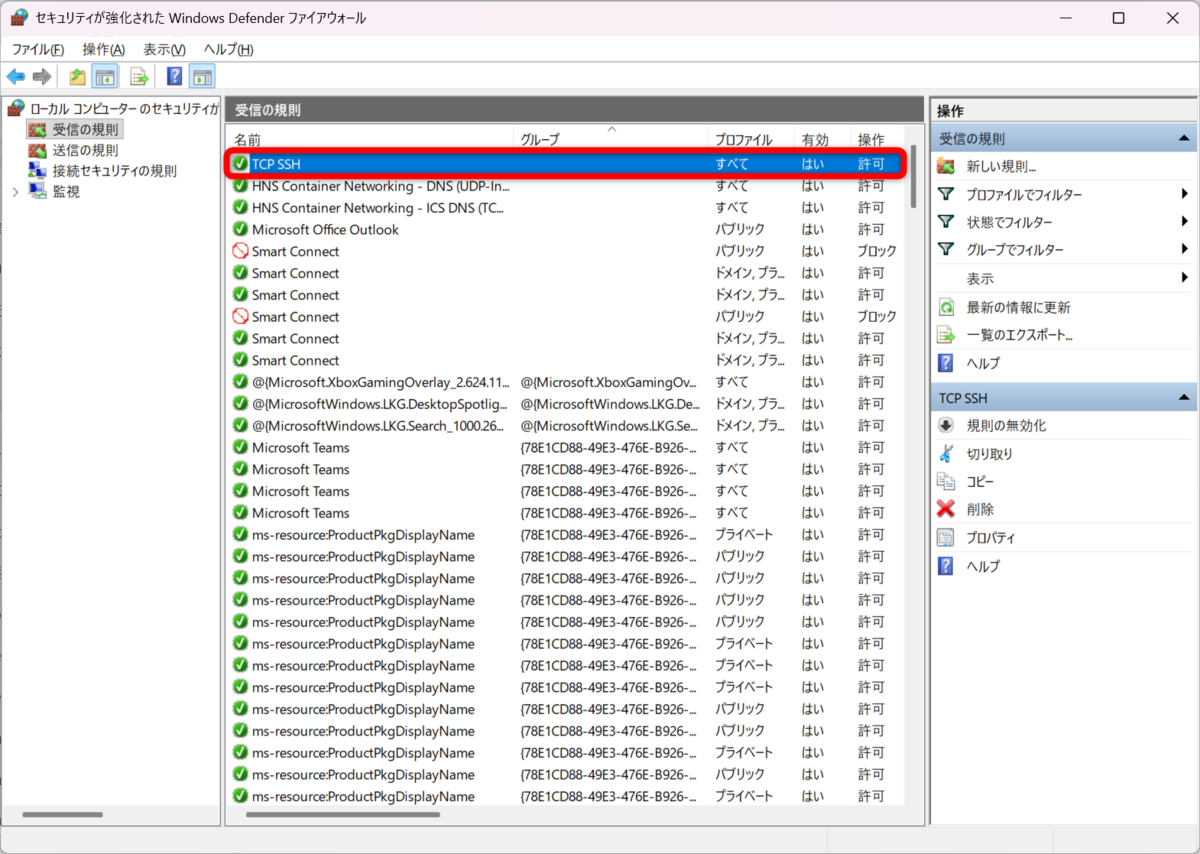Click the 一覧のエクスポート icon
The height and width of the screenshot is (854, 1200).
pyautogui.click(x=946, y=335)
